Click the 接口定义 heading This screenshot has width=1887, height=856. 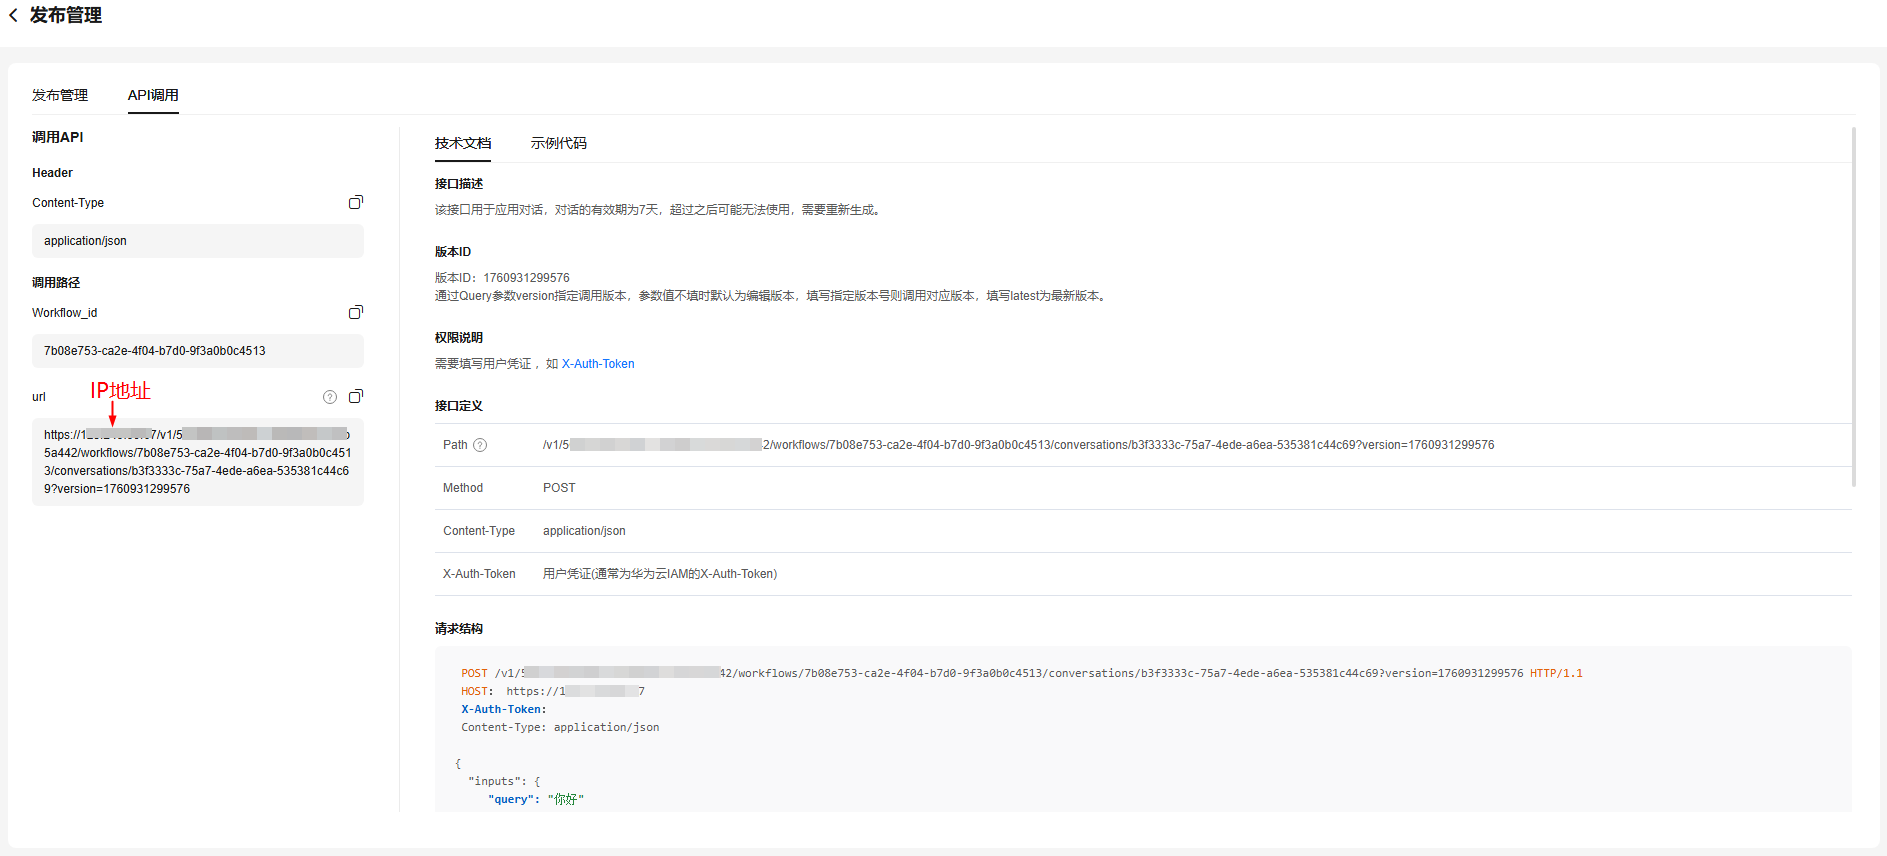tap(459, 406)
